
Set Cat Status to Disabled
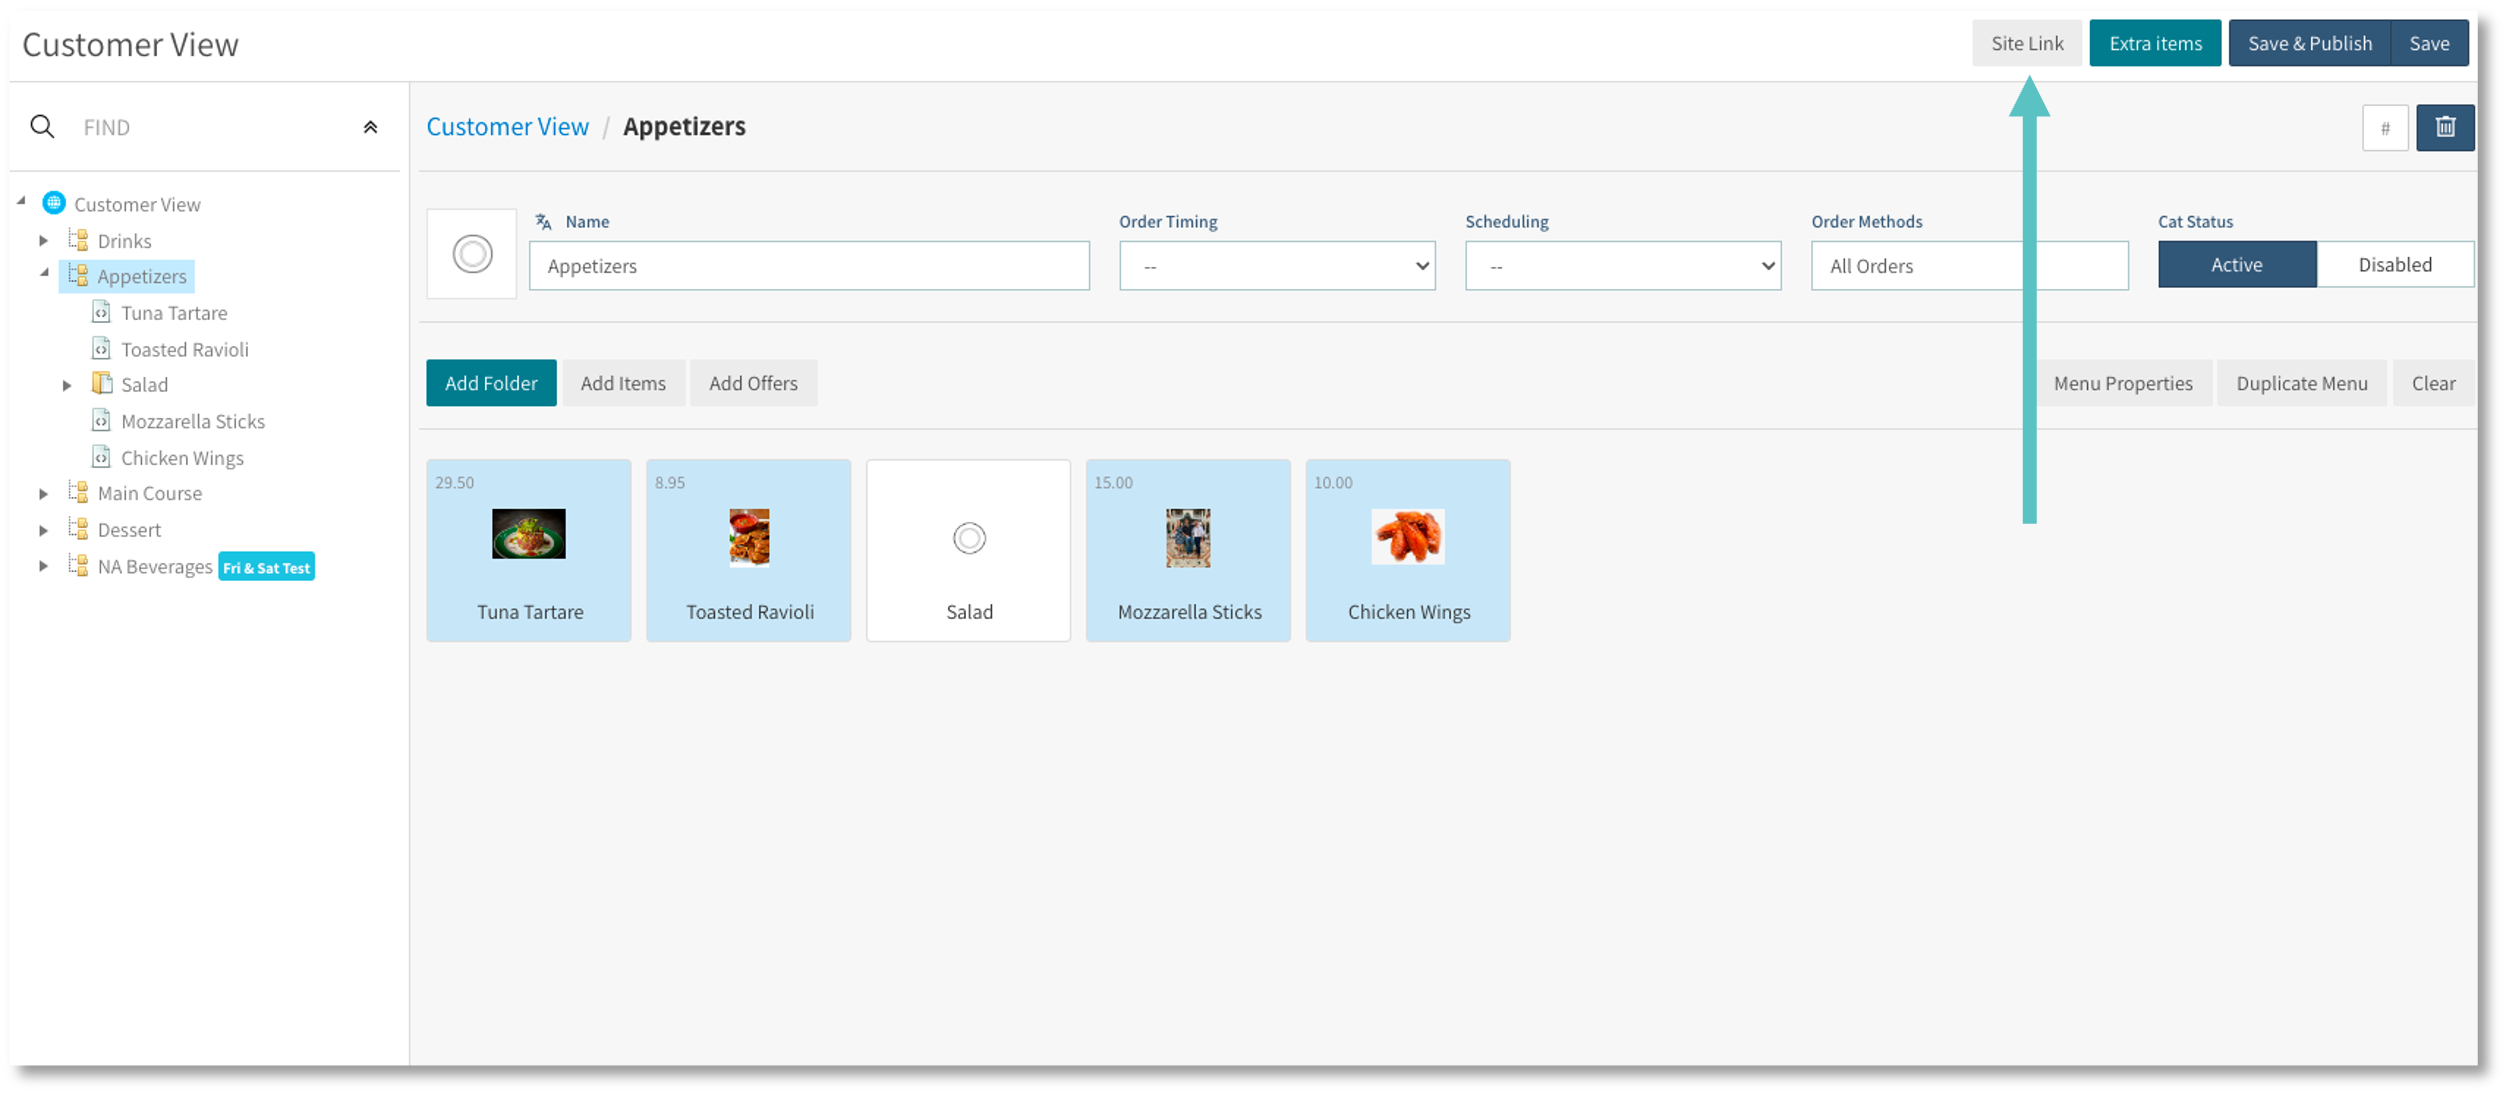pos(2394,265)
